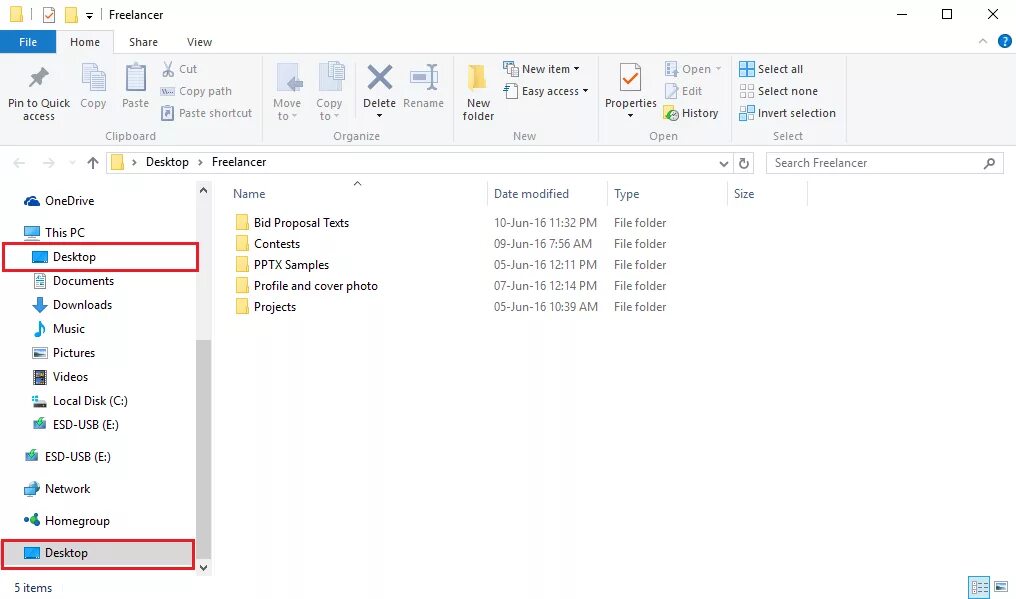
Task: Create a New folder
Action: [x=478, y=92]
